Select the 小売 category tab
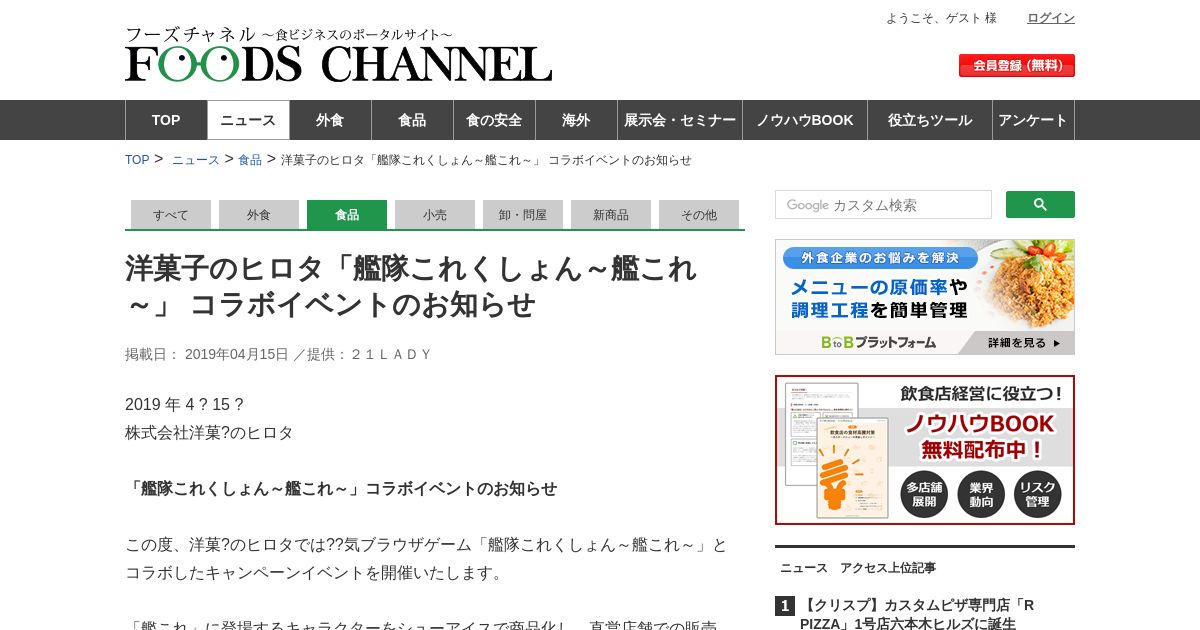This screenshot has height=630, width=1200. [x=435, y=214]
